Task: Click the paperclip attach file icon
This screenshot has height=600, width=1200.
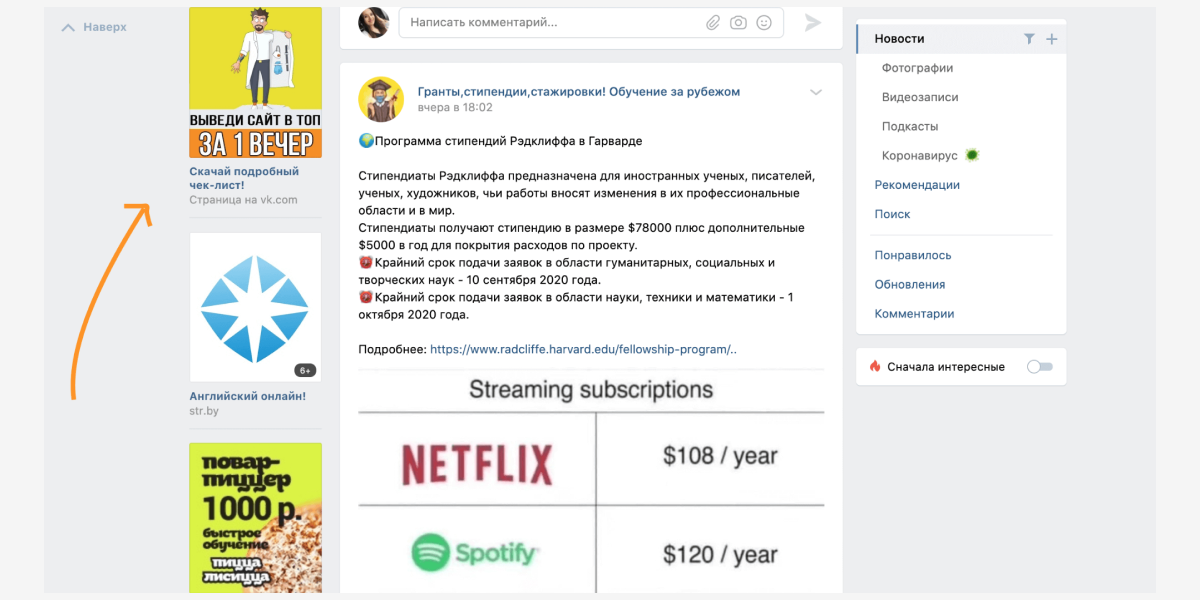Action: [x=712, y=23]
